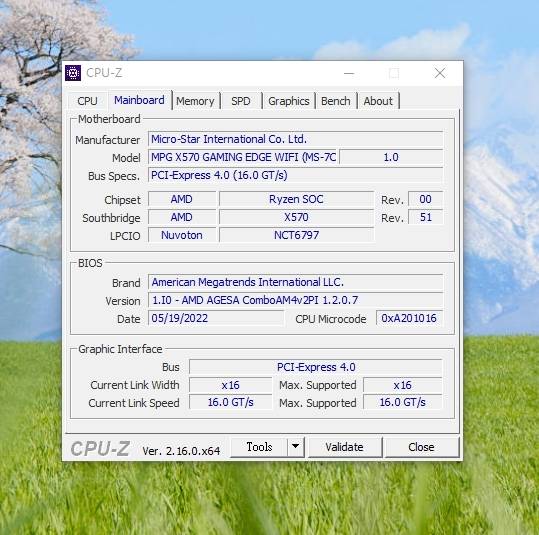539x535 pixels.
Task: Minimize the CPU-Z window
Action: click(349, 73)
